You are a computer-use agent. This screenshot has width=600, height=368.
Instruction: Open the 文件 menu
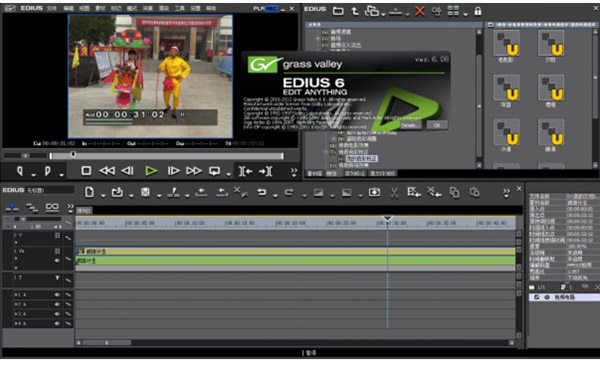(51, 8)
